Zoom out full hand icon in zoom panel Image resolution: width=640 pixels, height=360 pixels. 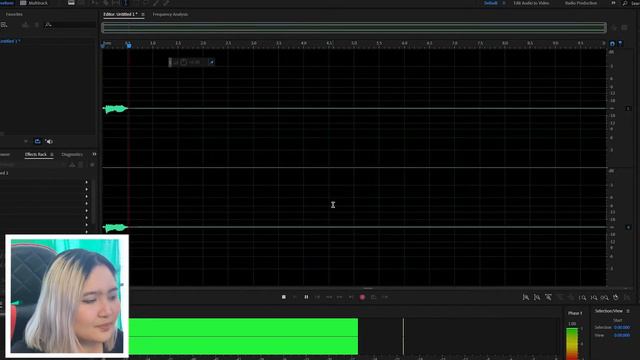tap(616, 298)
